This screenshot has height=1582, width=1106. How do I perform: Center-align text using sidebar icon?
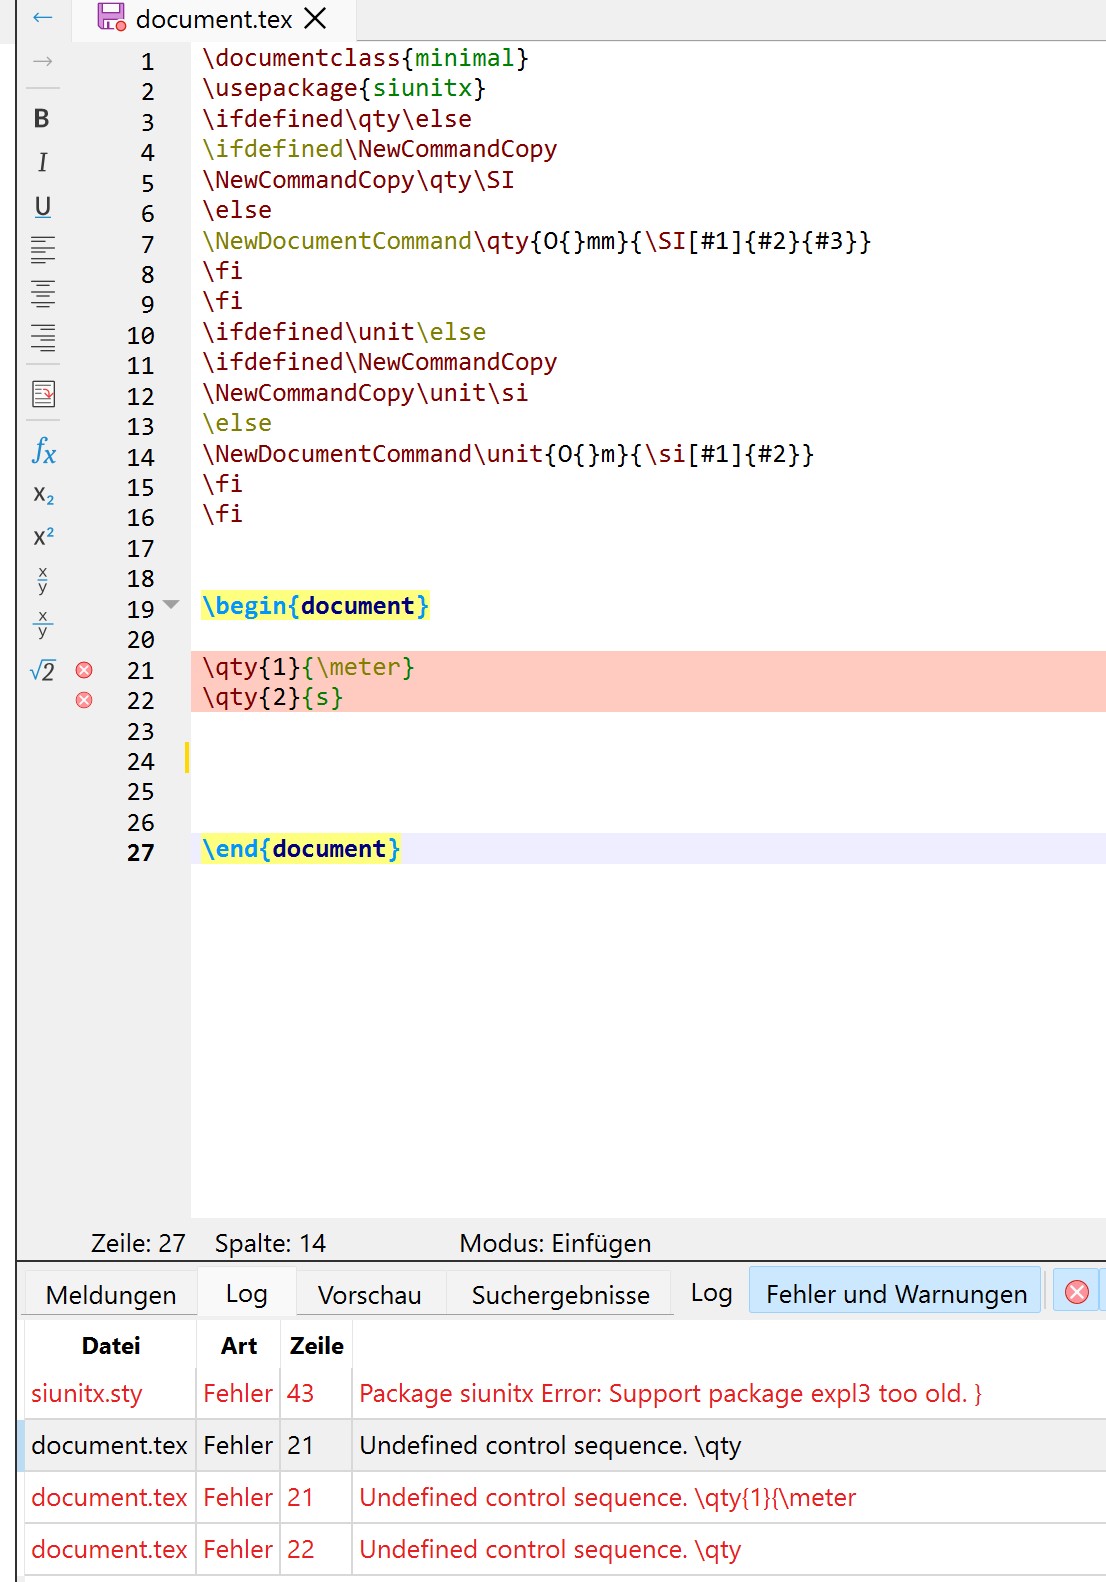[x=43, y=293]
